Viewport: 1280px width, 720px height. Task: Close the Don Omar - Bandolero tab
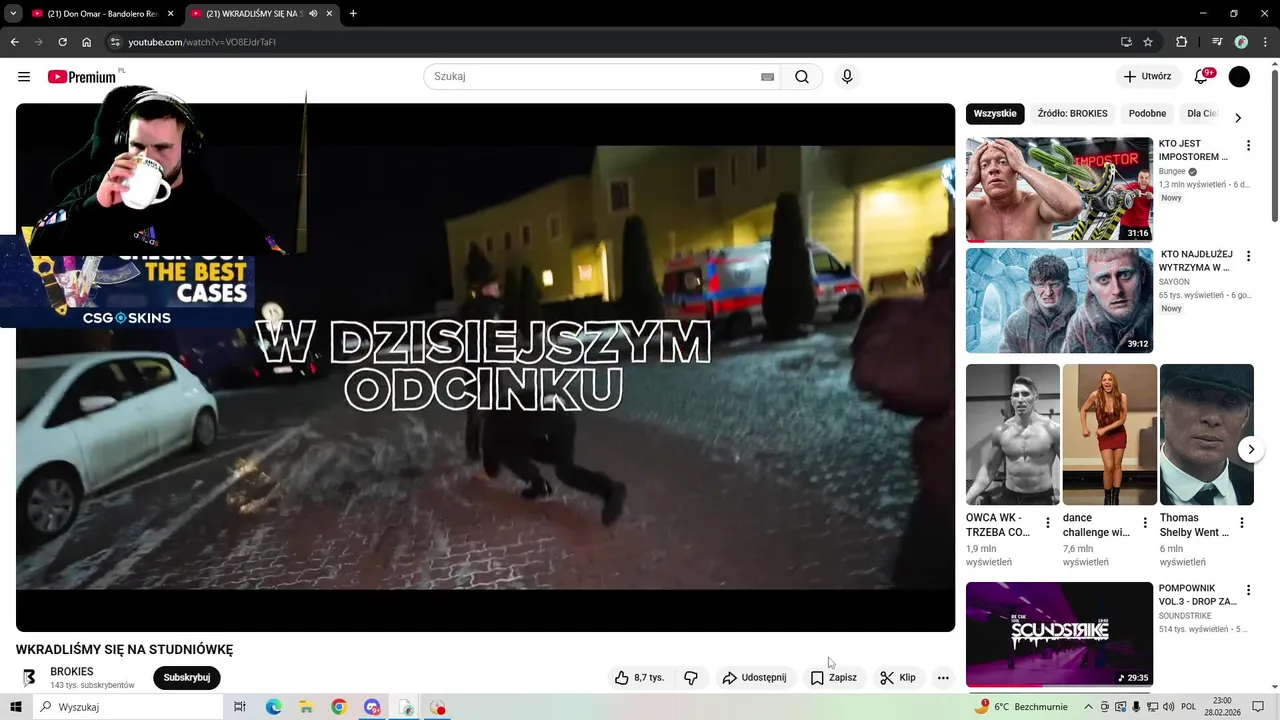[x=170, y=14]
